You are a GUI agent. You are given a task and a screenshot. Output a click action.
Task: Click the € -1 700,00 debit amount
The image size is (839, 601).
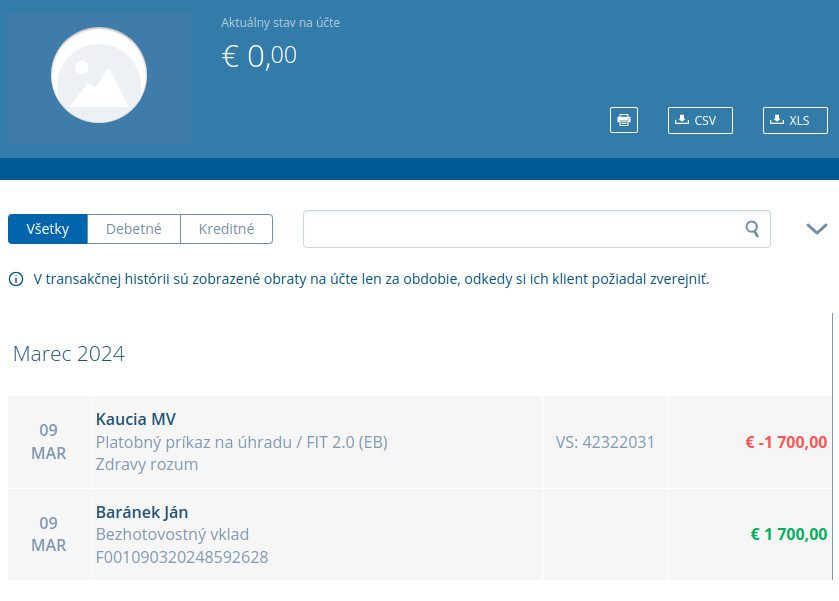pyautogui.click(x=786, y=442)
